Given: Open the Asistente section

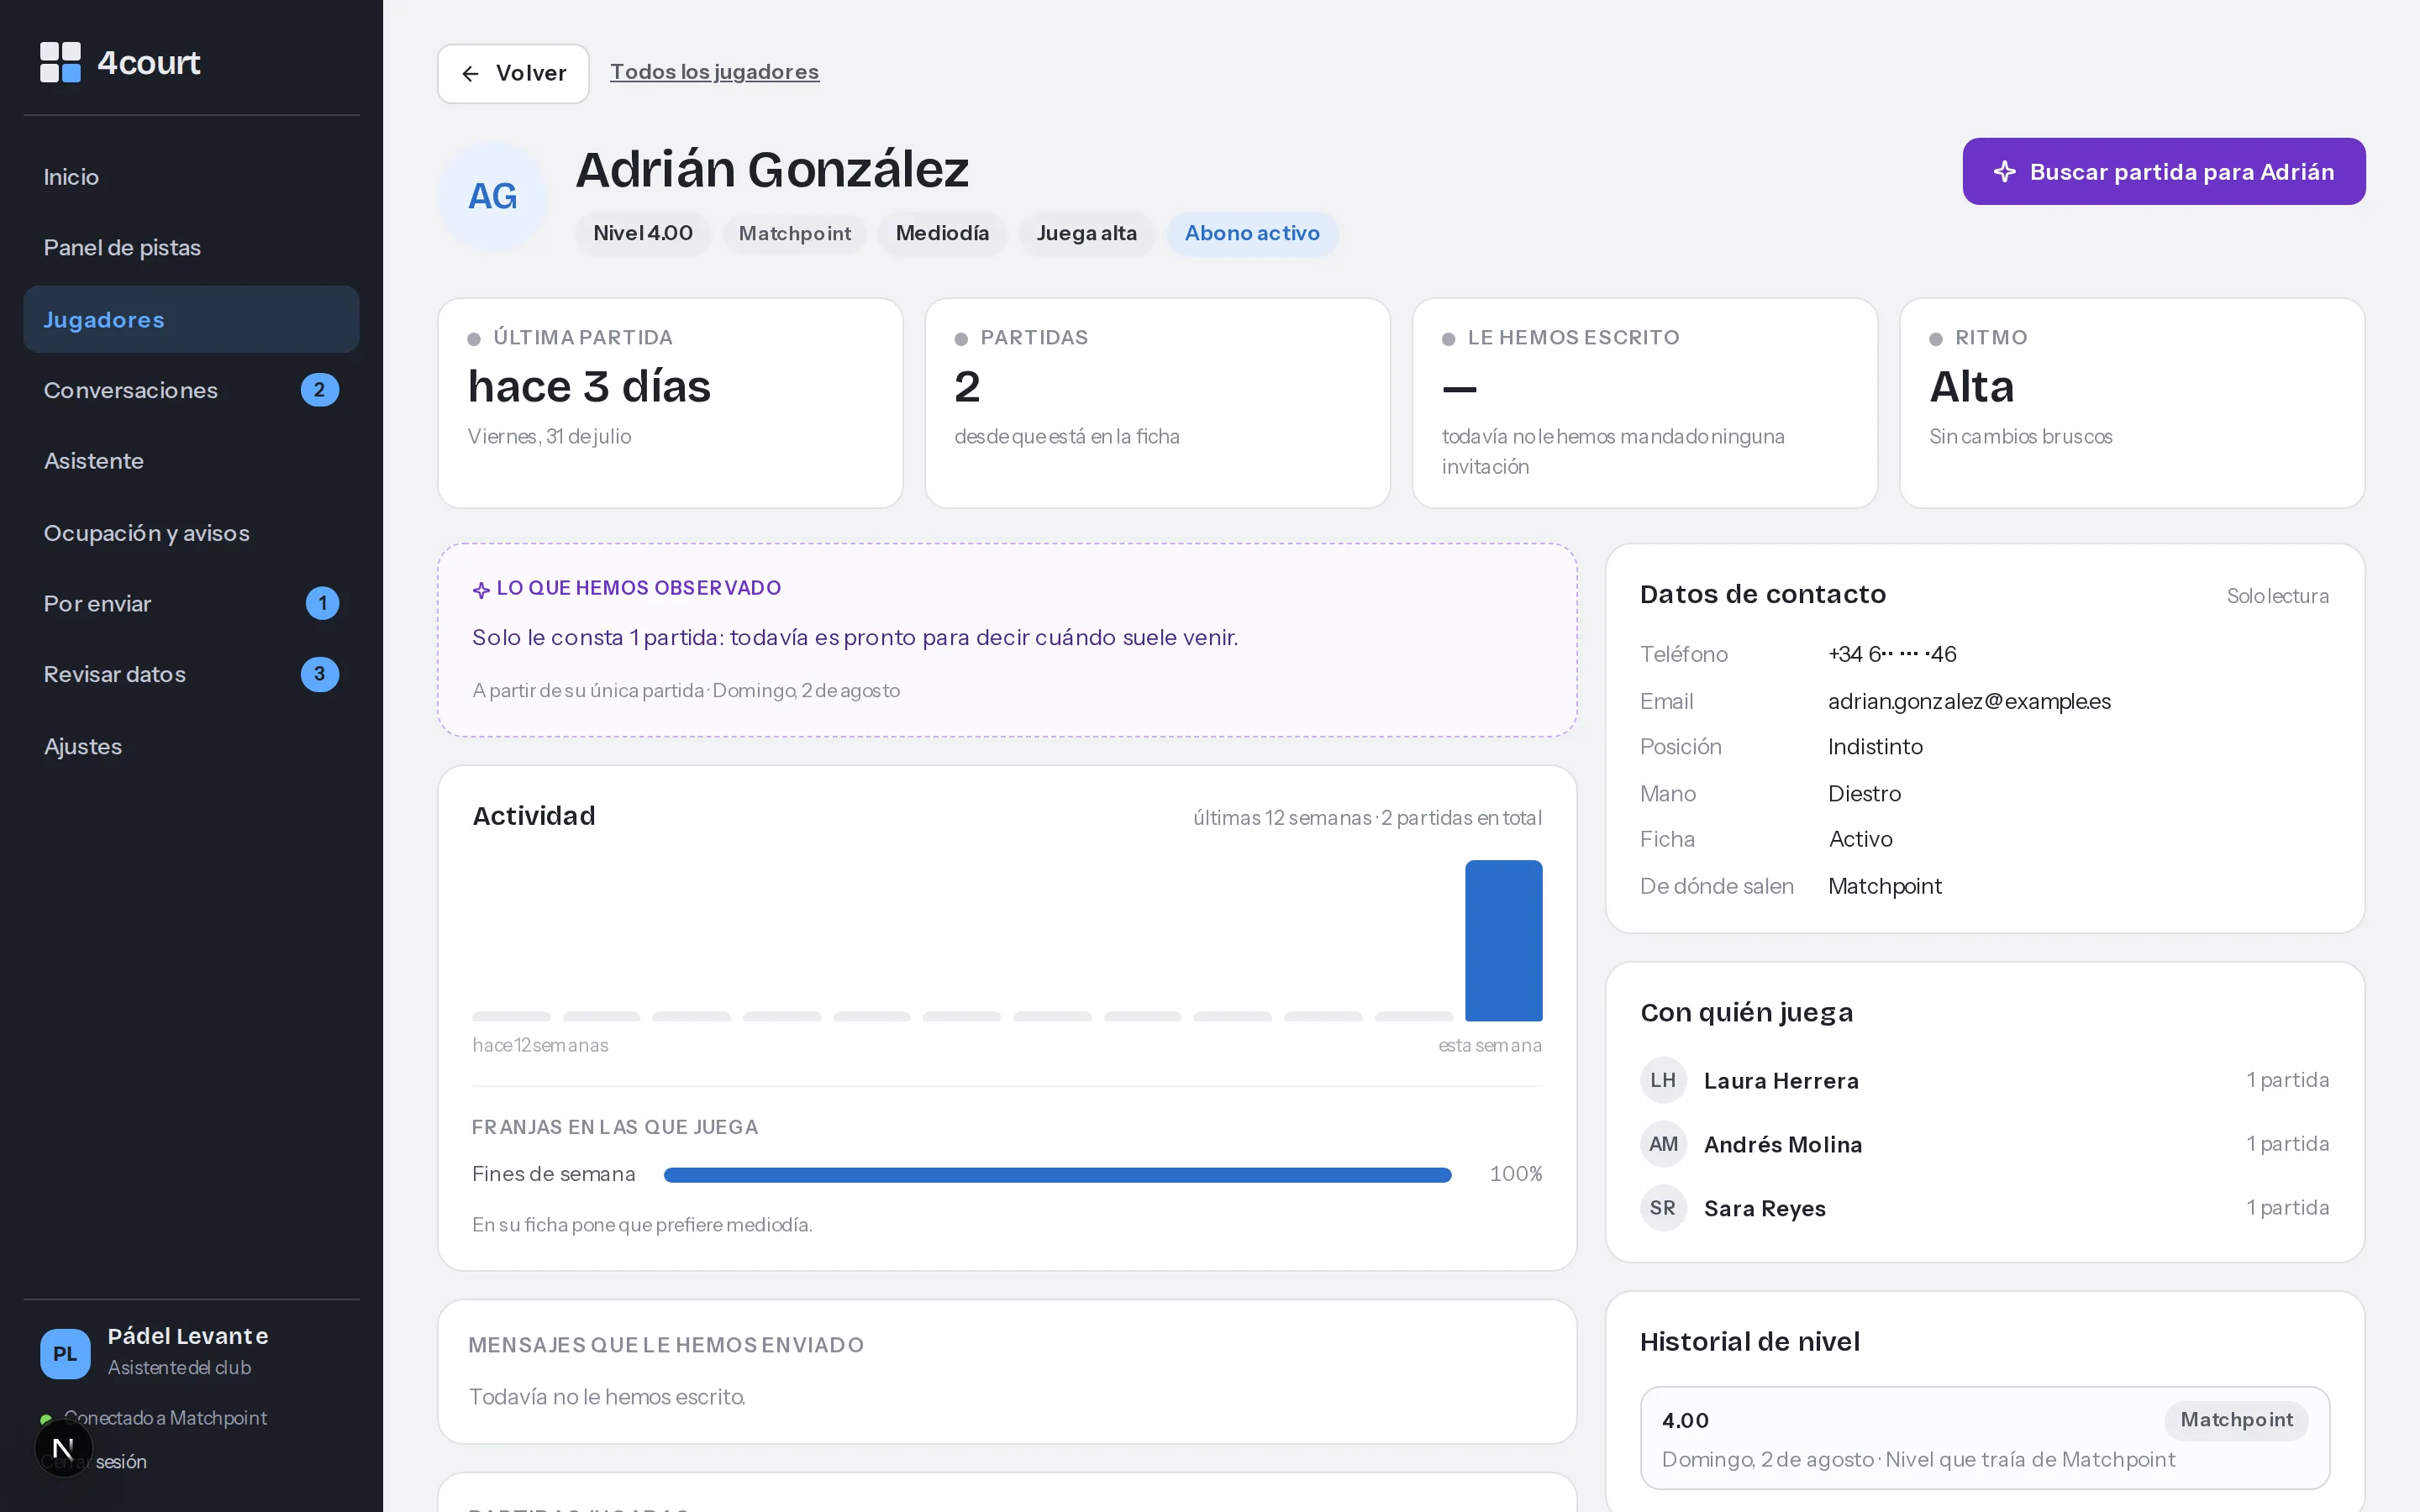Looking at the screenshot, I should point(191,461).
